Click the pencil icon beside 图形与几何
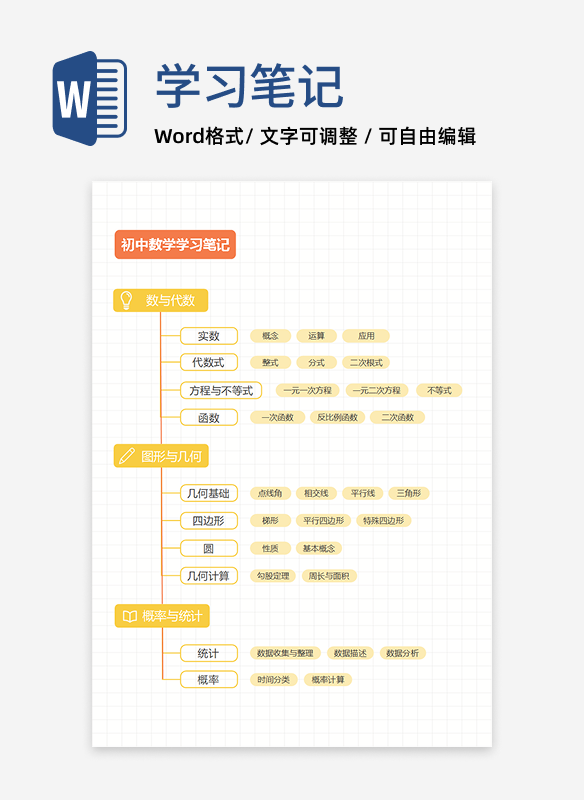This screenshot has height=800, width=584. [x=126, y=456]
